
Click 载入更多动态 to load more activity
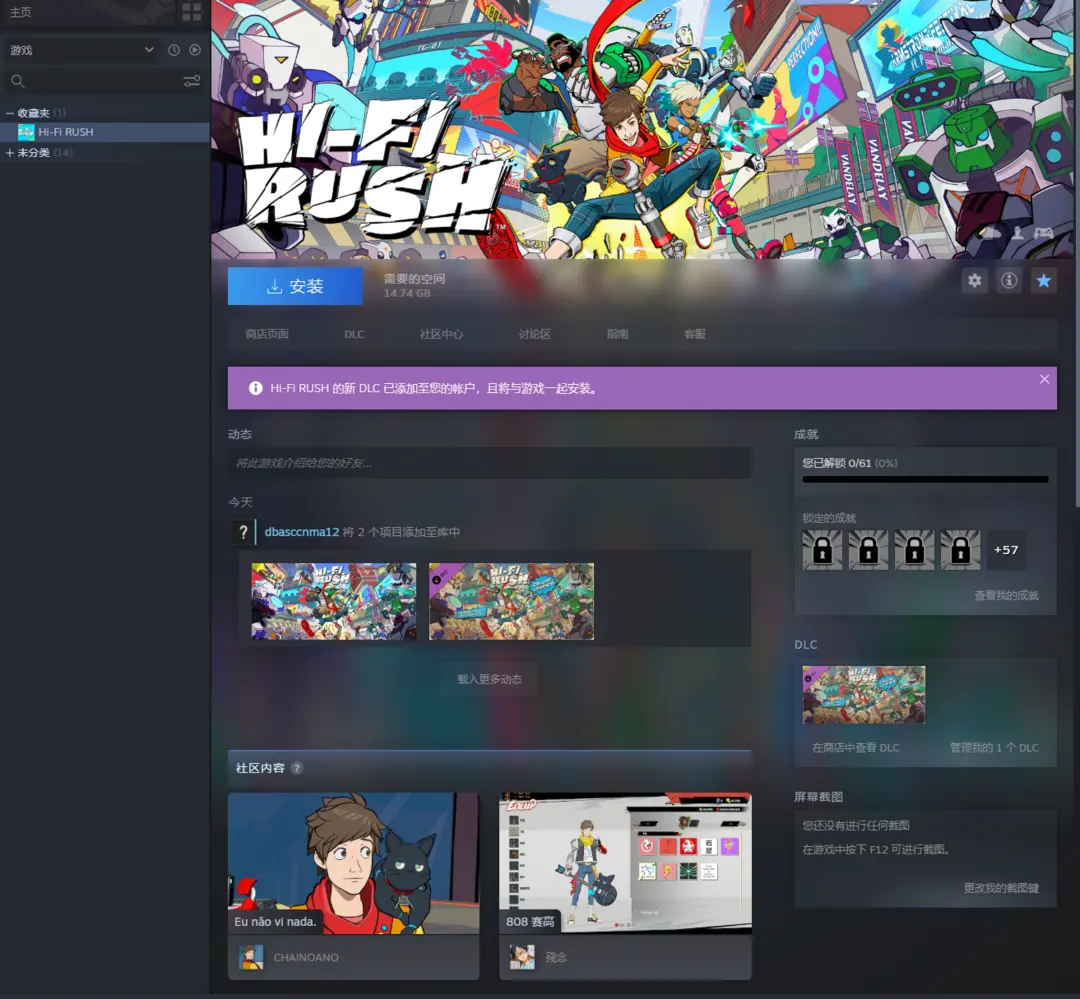point(489,679)
